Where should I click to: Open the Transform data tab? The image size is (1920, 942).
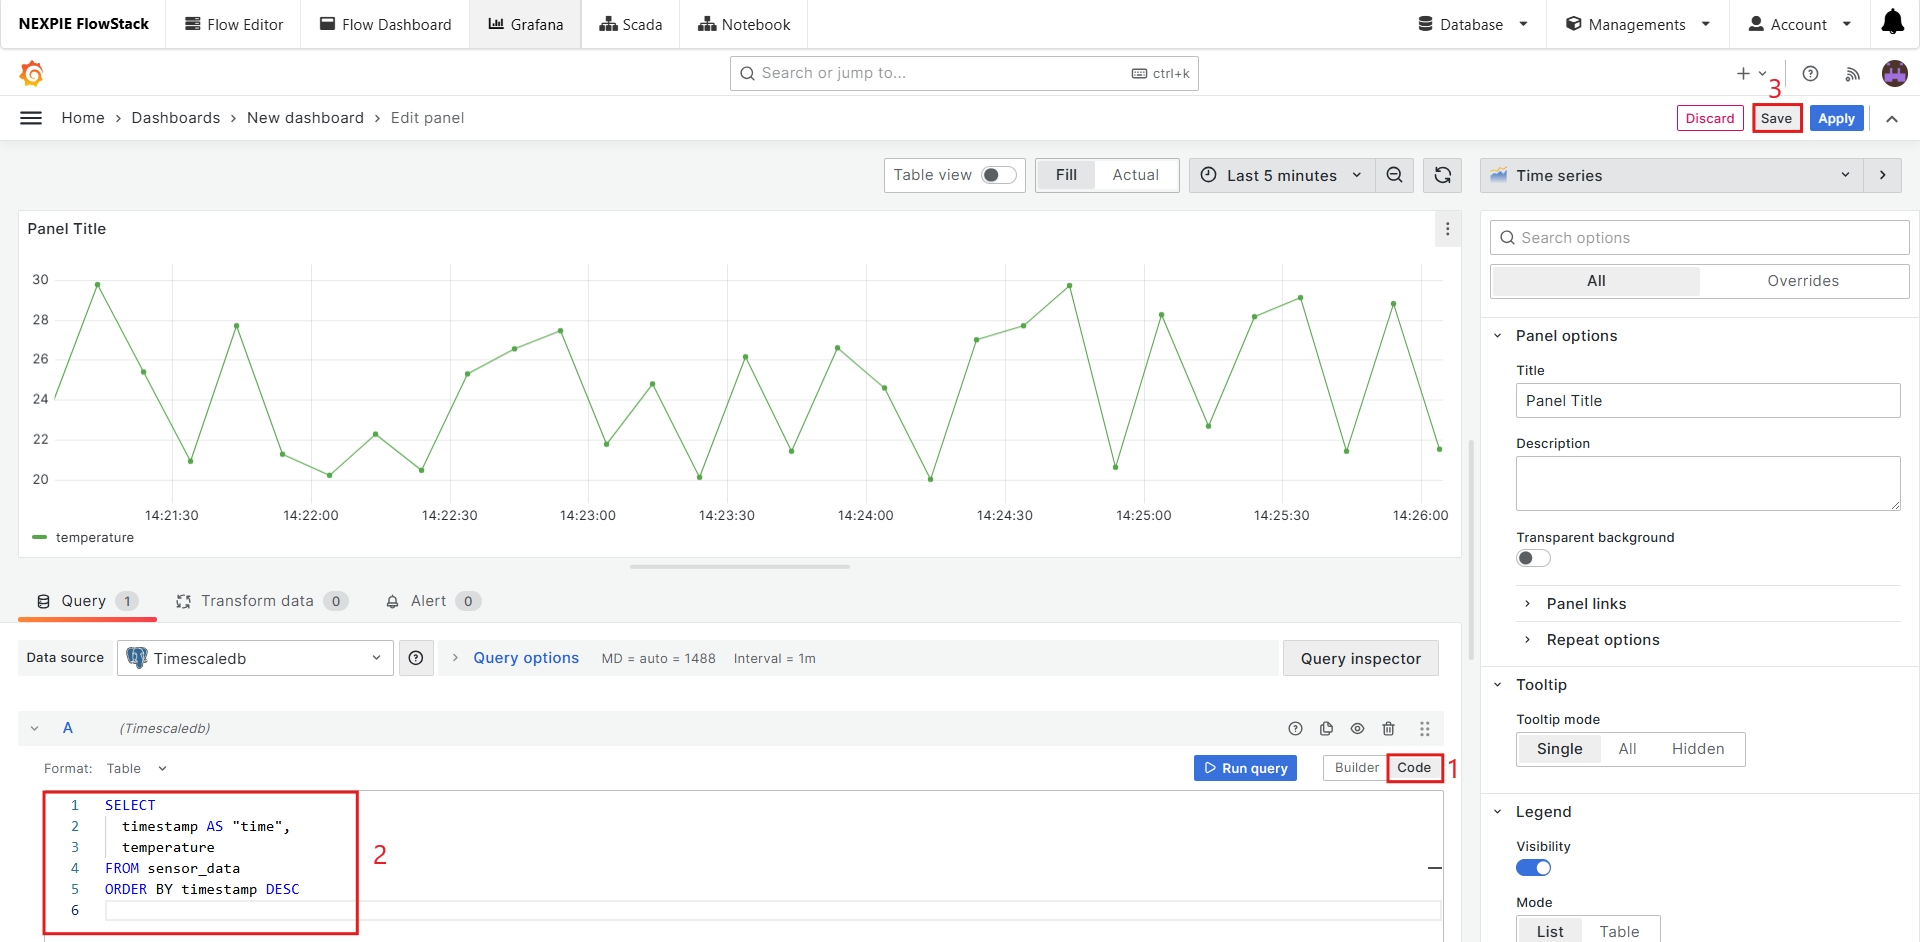(261, 601)
